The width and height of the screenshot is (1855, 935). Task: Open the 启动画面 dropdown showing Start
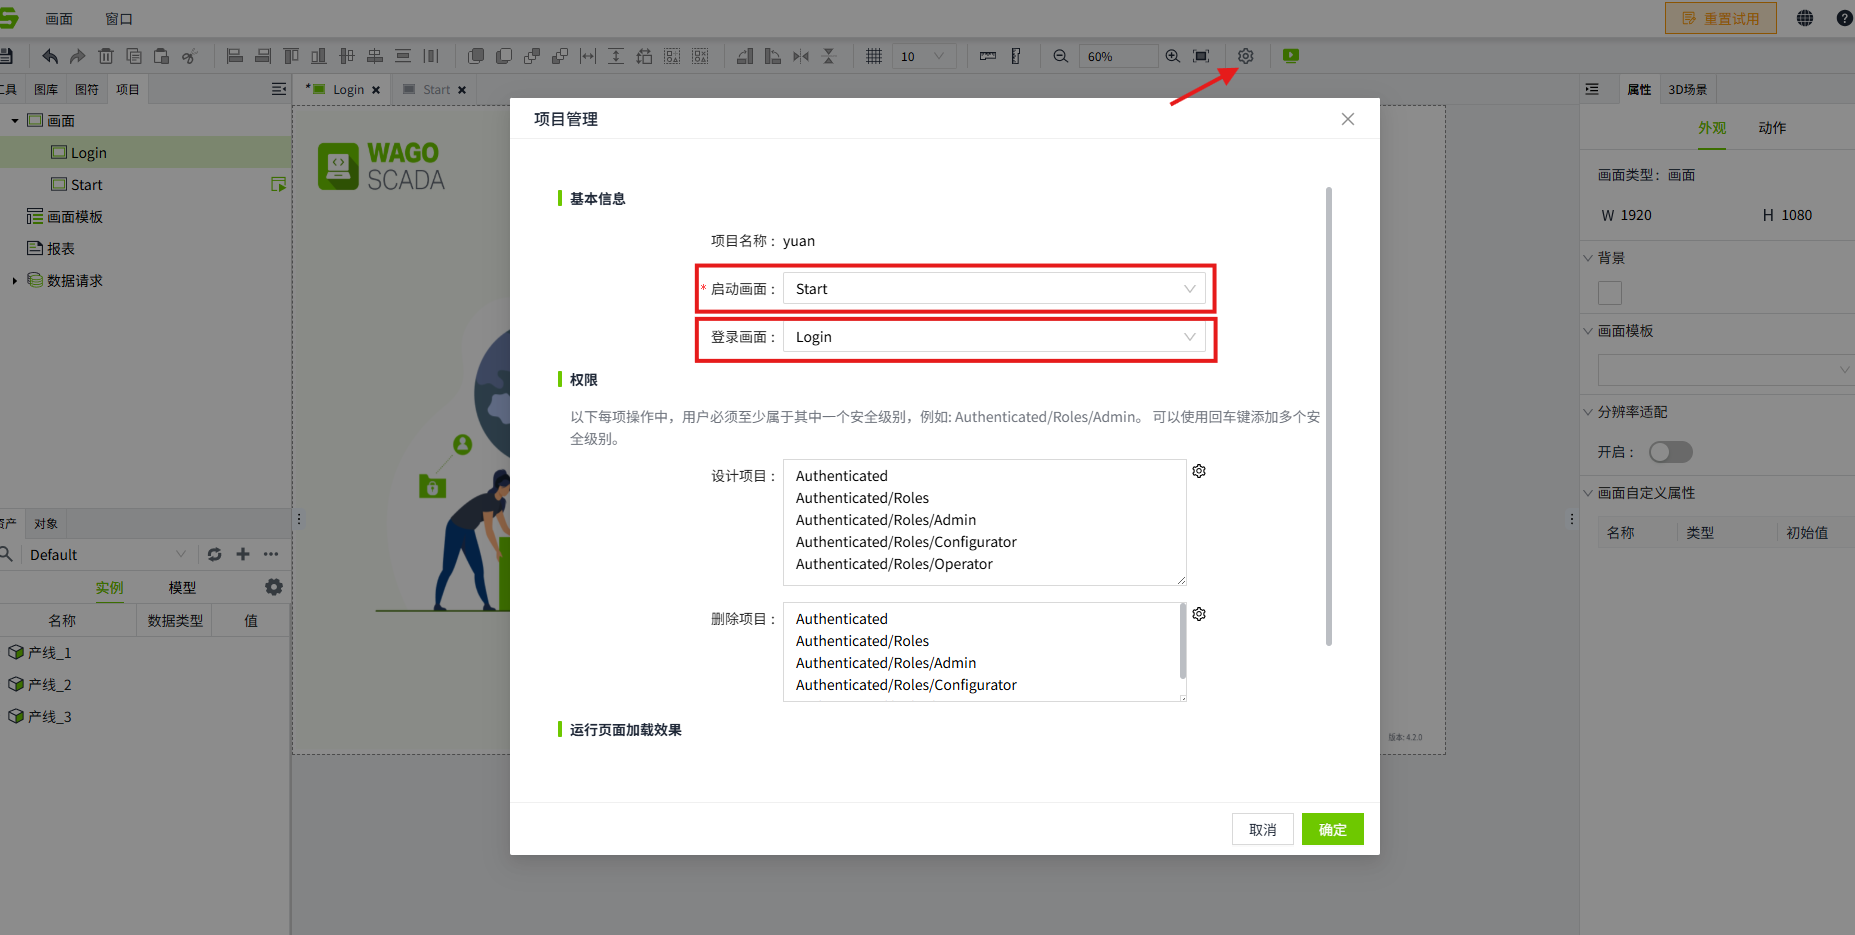[x=993, y=289]
